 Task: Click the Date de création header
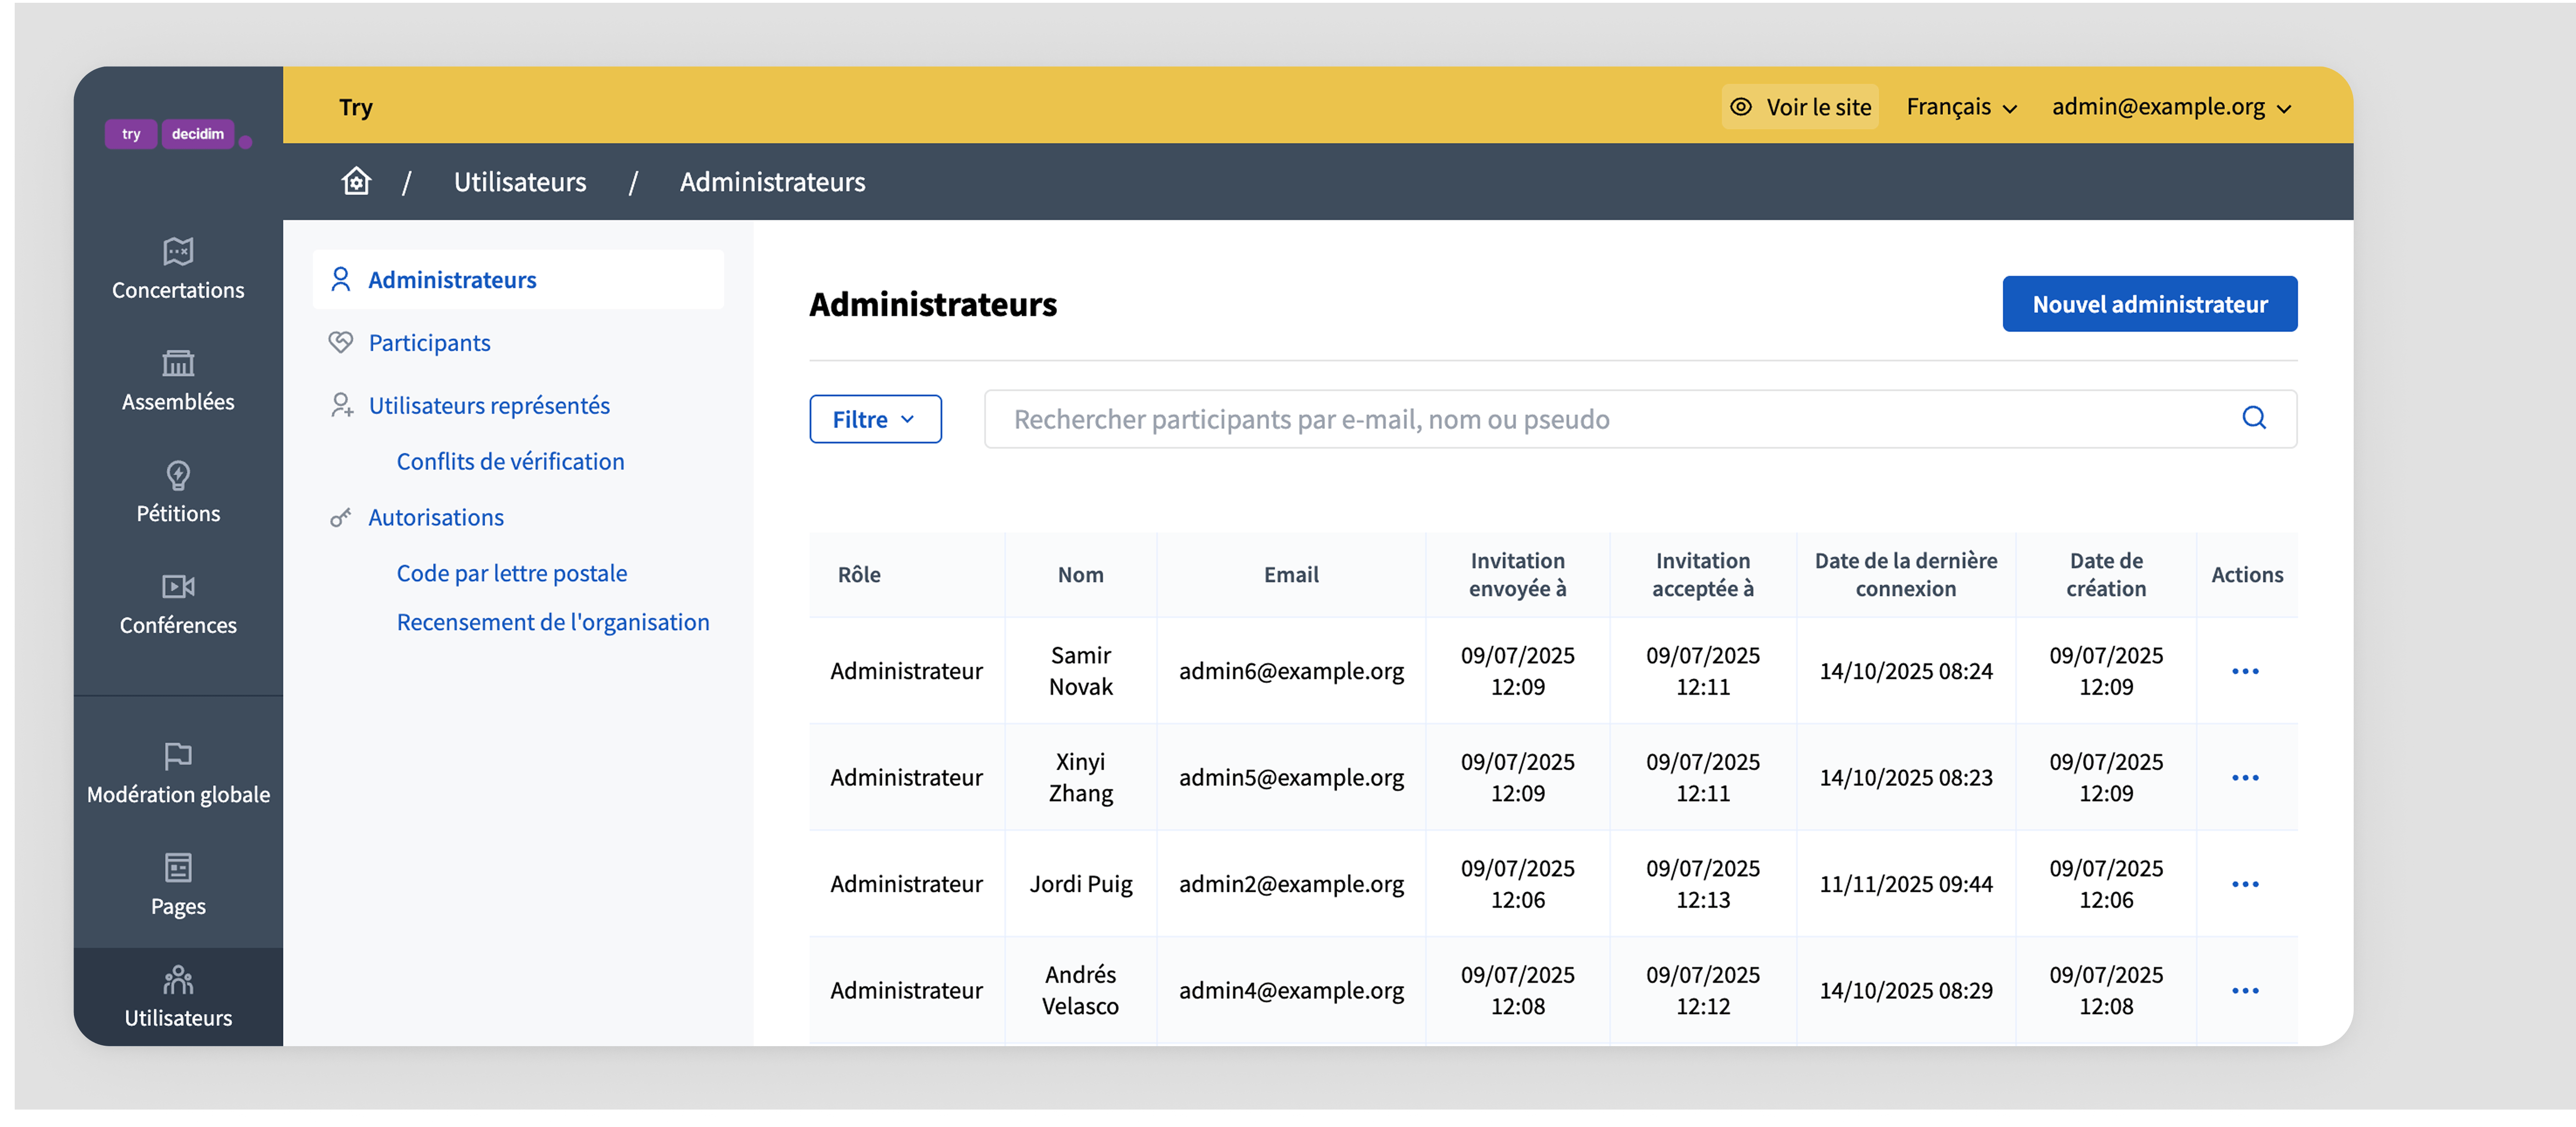[x=2105, y=575]
